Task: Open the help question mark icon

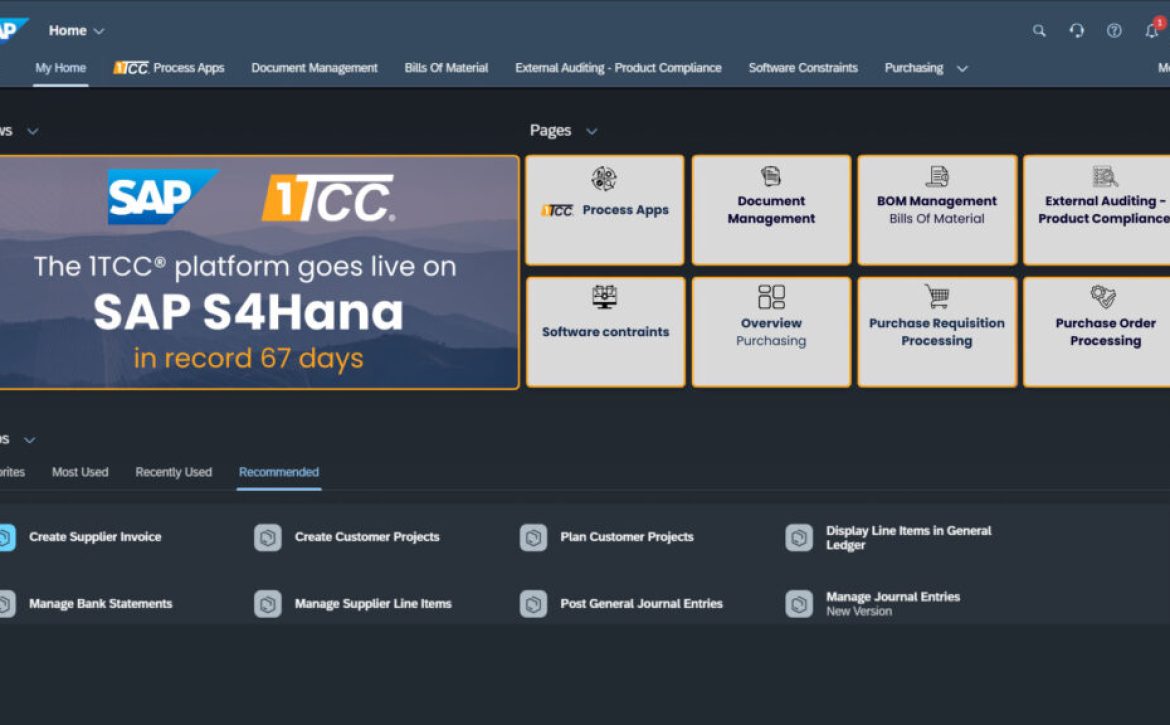Action: pyautogui.click(x=1113, y=31)
